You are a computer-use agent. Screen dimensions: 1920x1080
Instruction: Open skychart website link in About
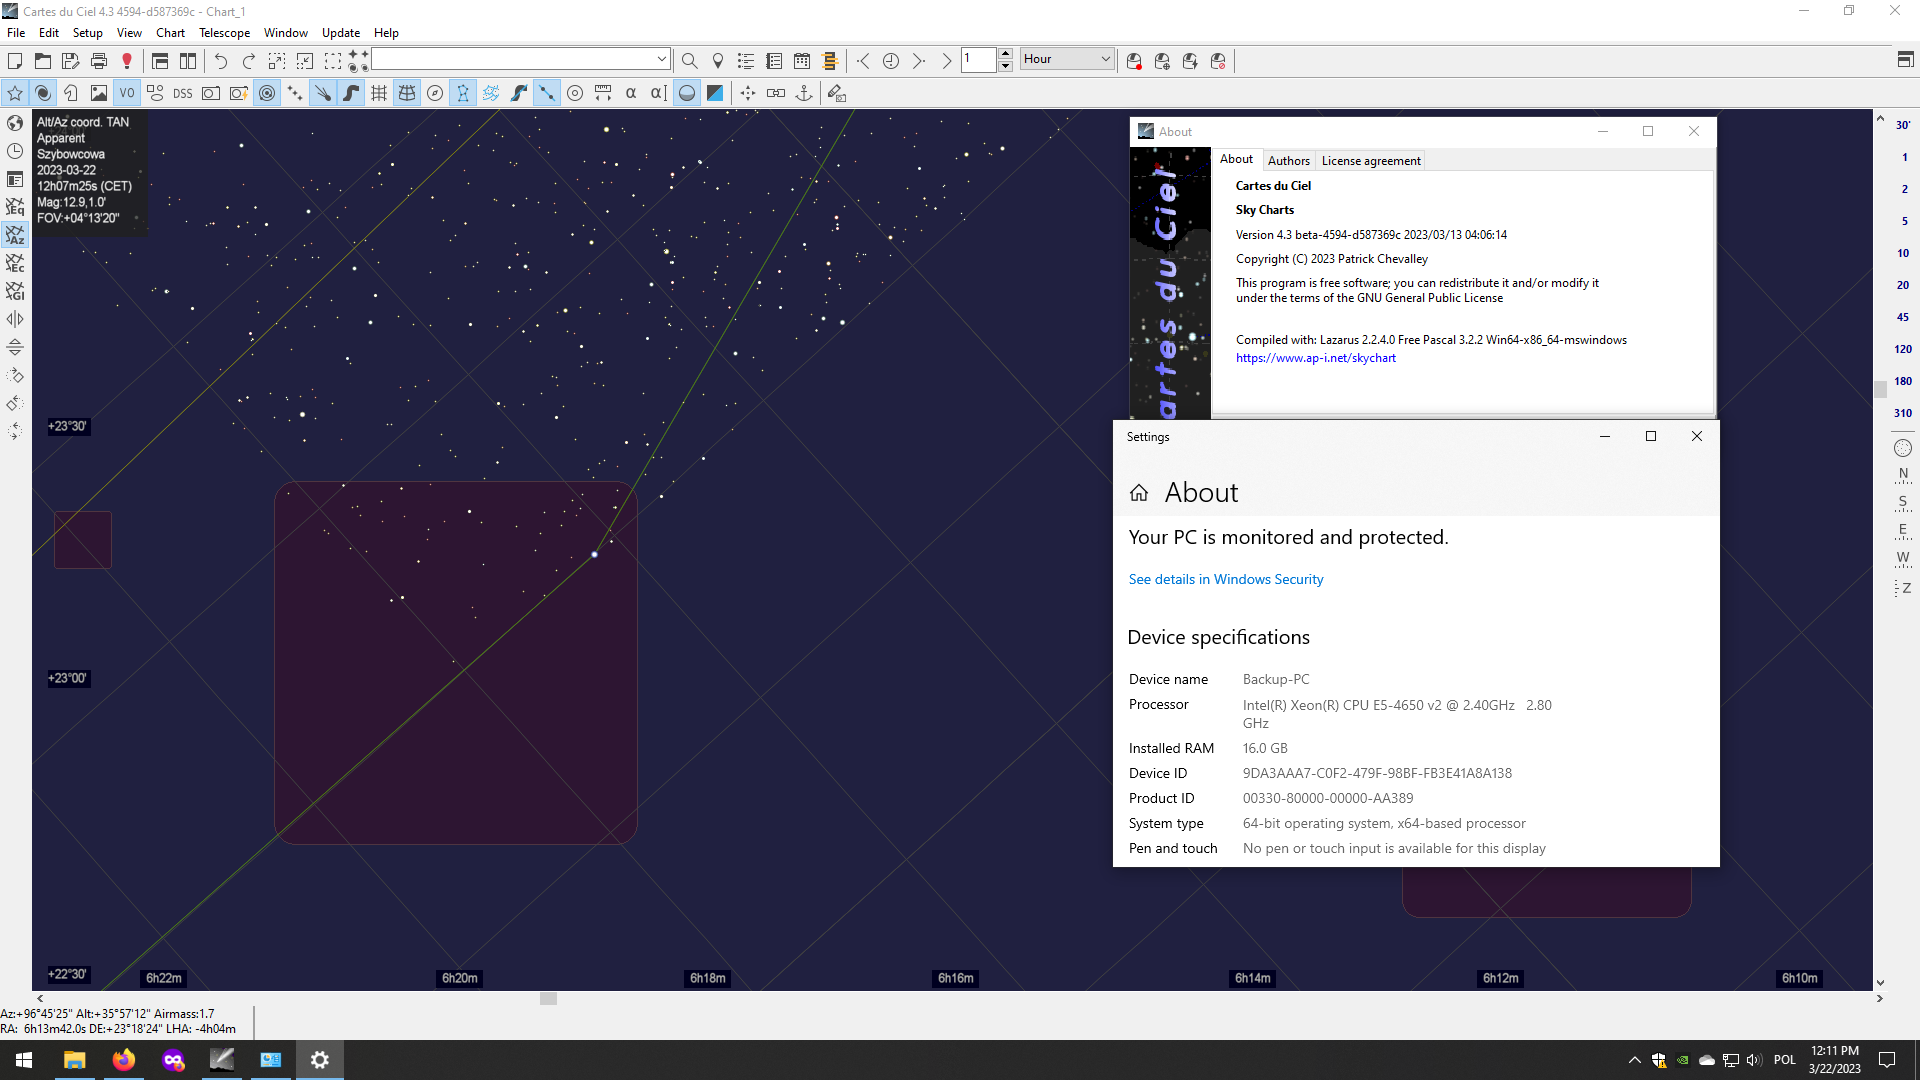click(x=1315, y=358)
